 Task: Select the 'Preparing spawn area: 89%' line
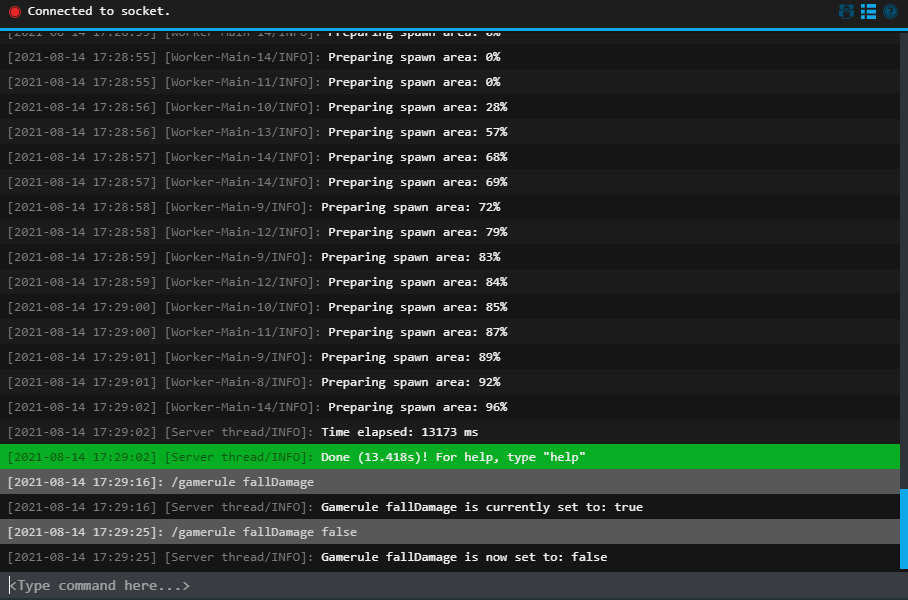[x=450, y=357]
